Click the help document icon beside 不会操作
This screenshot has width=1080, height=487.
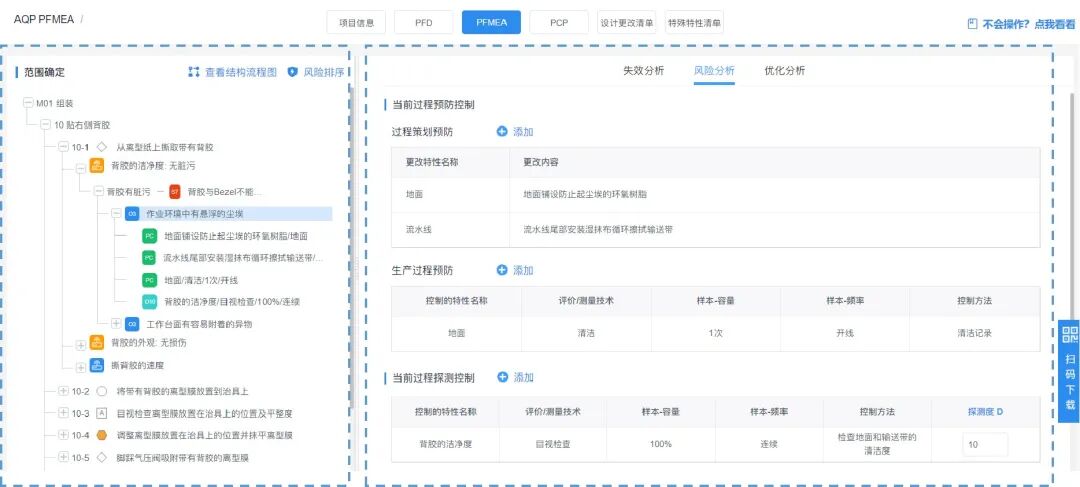(x=973, y=23)
